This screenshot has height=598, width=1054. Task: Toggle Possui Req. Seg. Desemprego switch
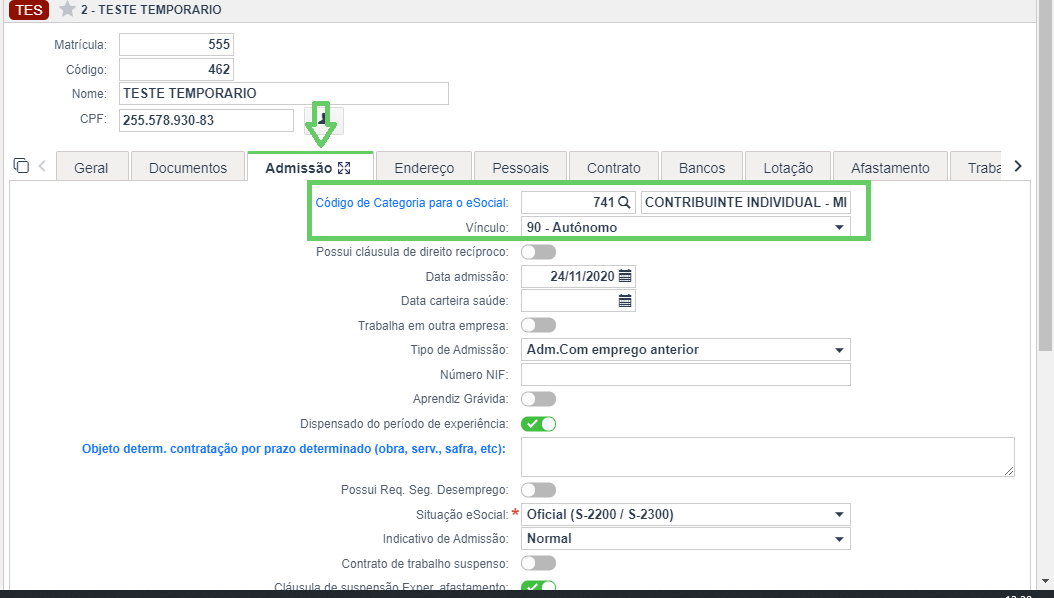coord(538,490)
